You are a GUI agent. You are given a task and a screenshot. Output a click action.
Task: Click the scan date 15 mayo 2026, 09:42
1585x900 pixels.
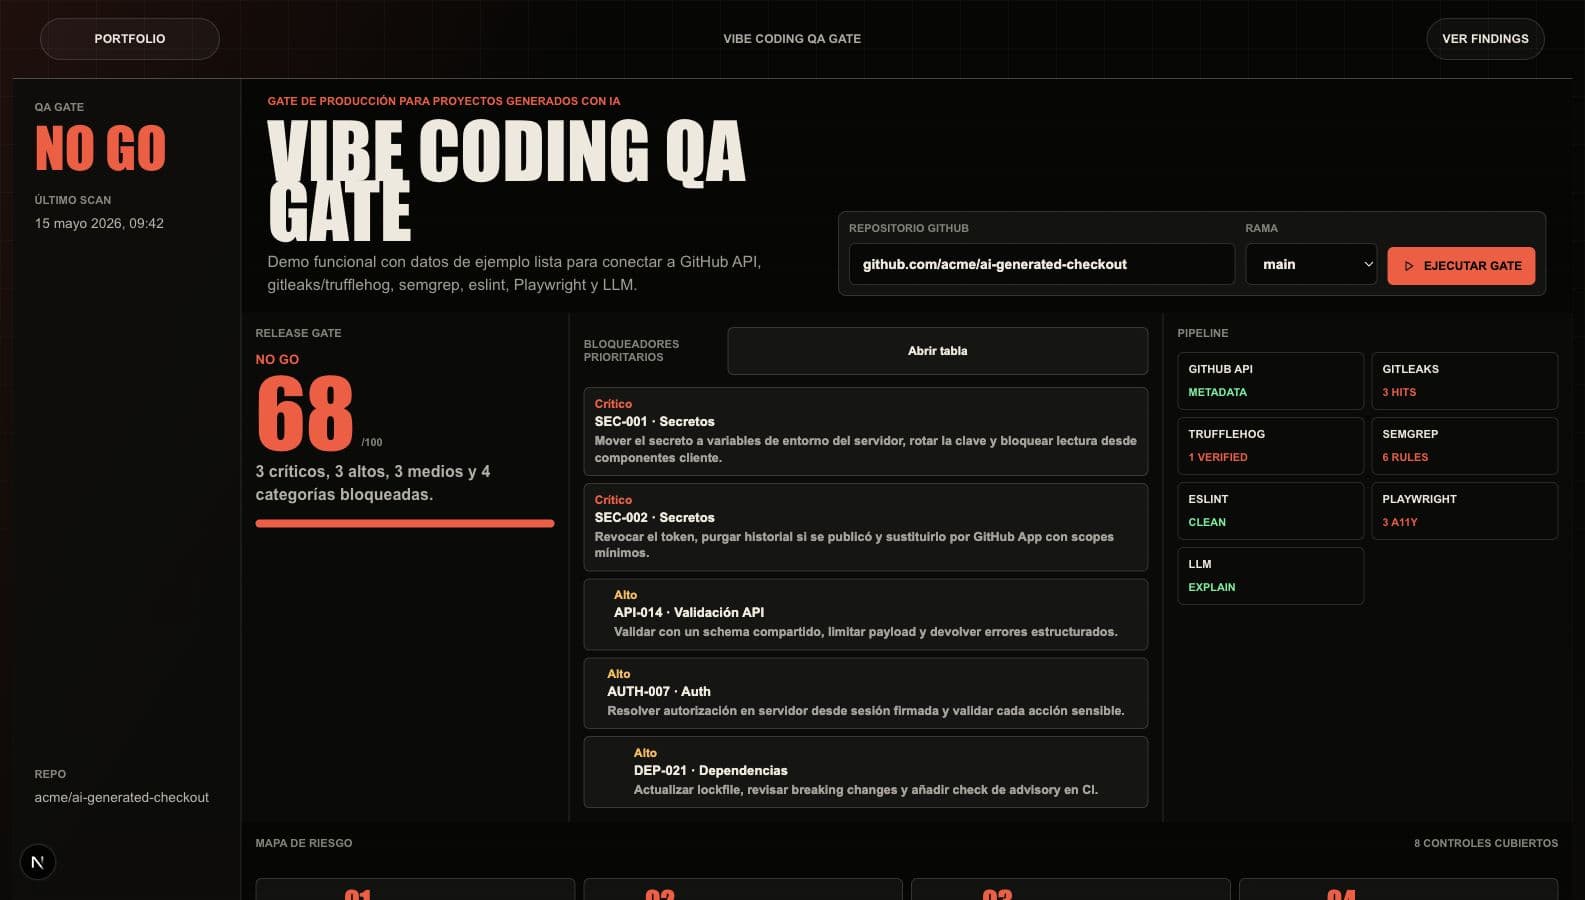(x=99, y=223)
